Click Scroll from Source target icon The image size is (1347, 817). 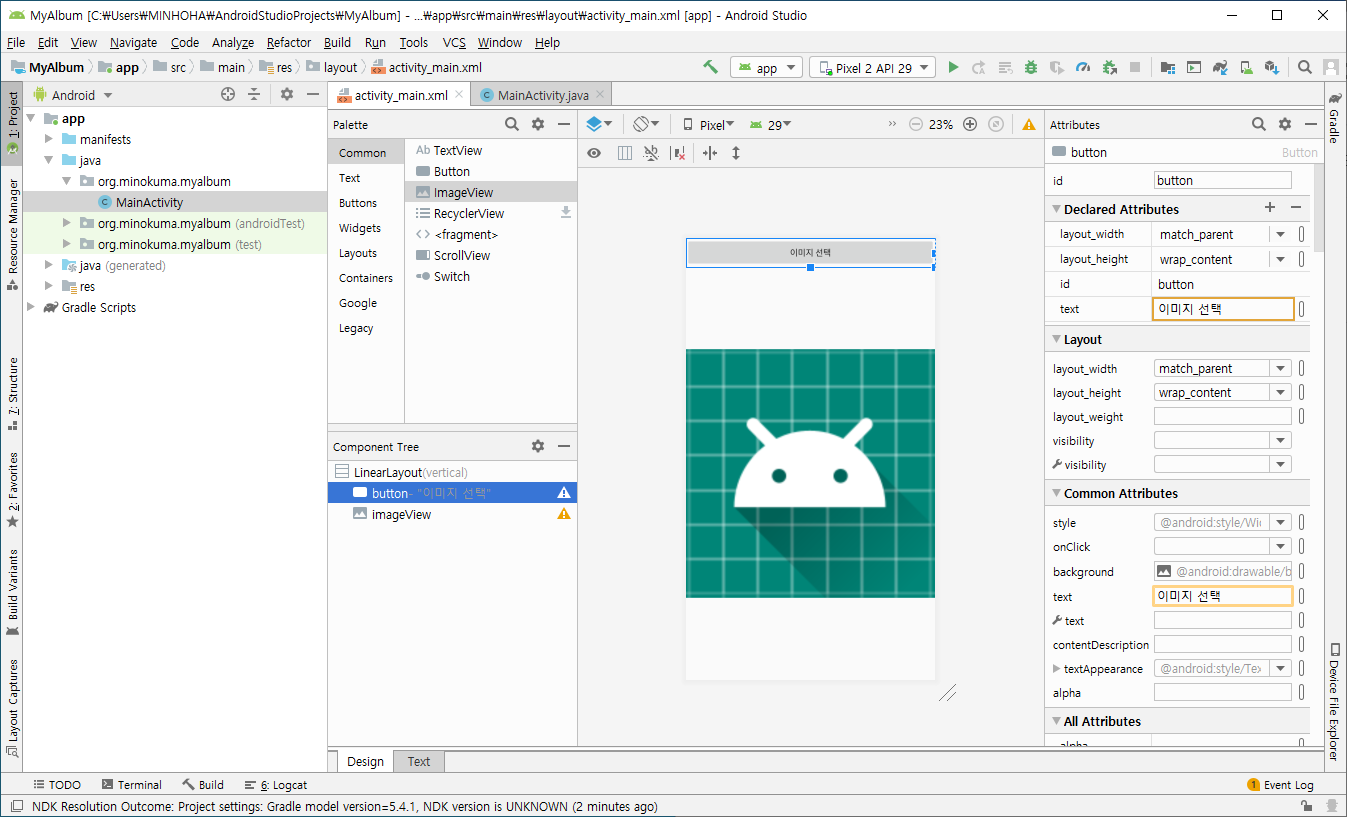point(228,94)
